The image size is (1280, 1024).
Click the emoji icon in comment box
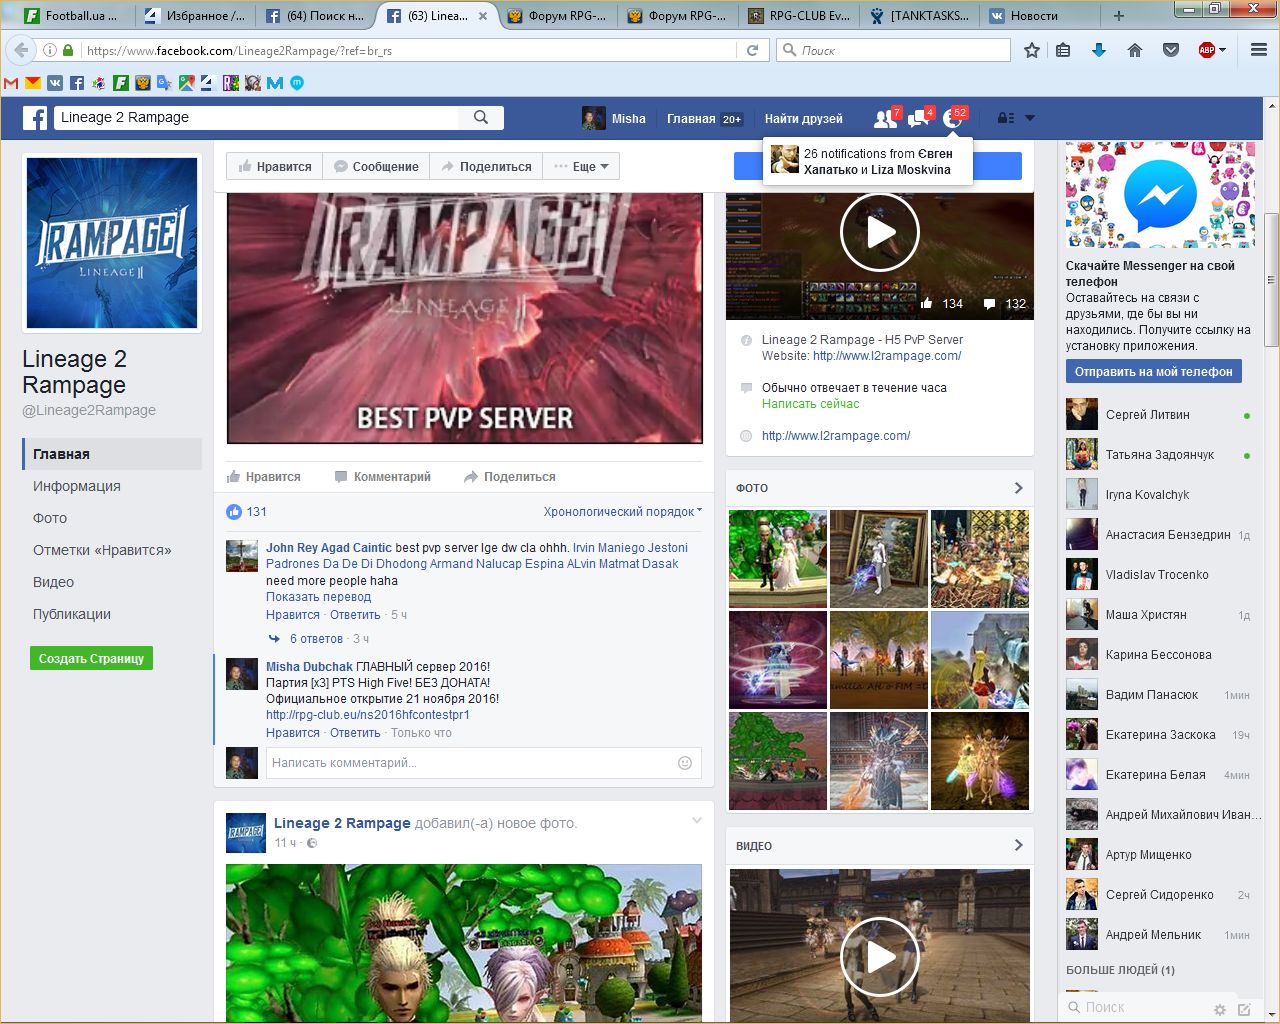tap(685, 763)
